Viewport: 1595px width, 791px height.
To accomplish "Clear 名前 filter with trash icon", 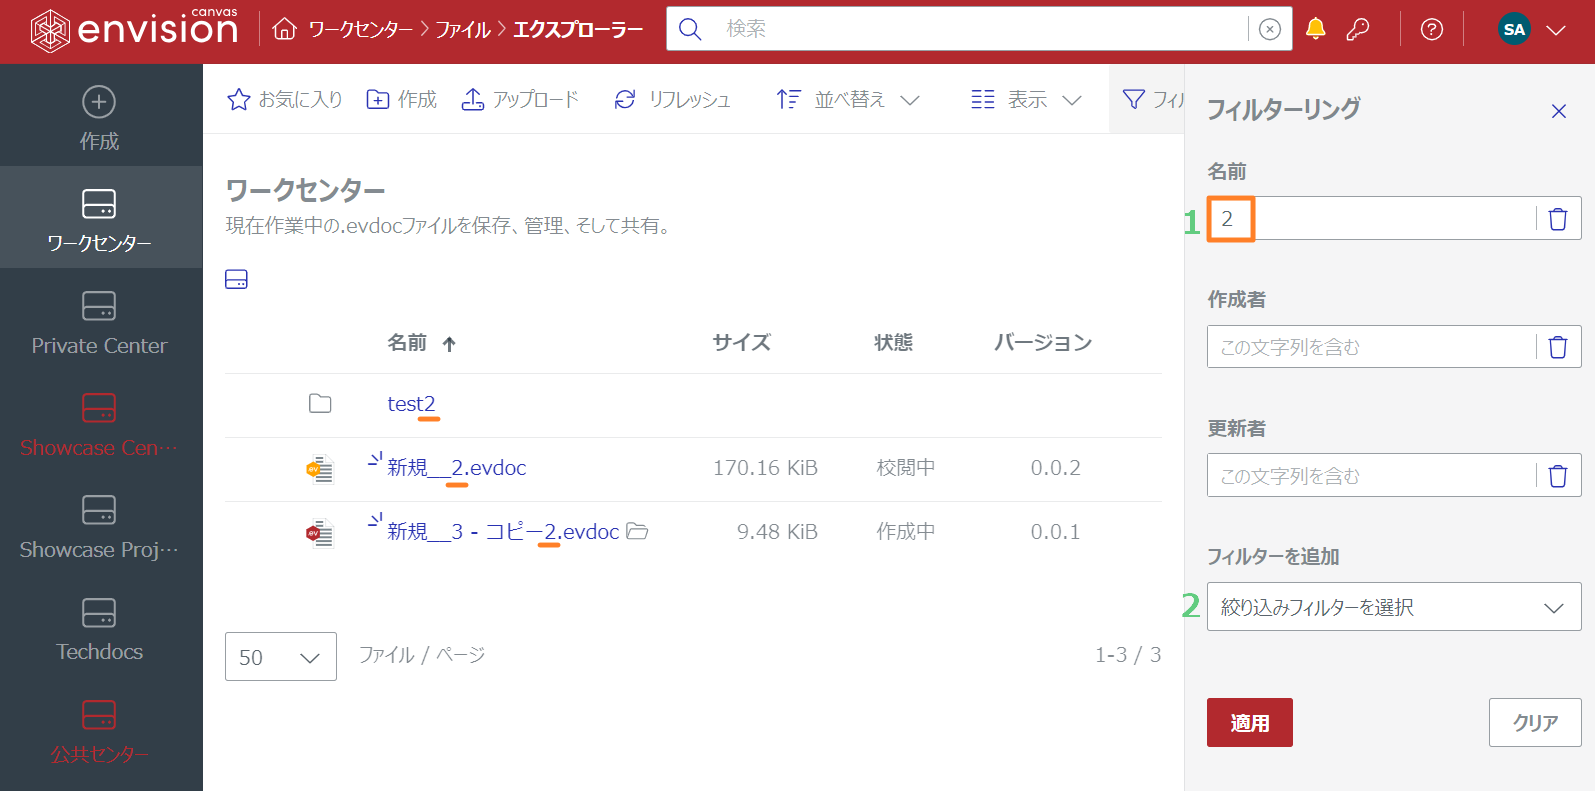I will (1558, 218).
